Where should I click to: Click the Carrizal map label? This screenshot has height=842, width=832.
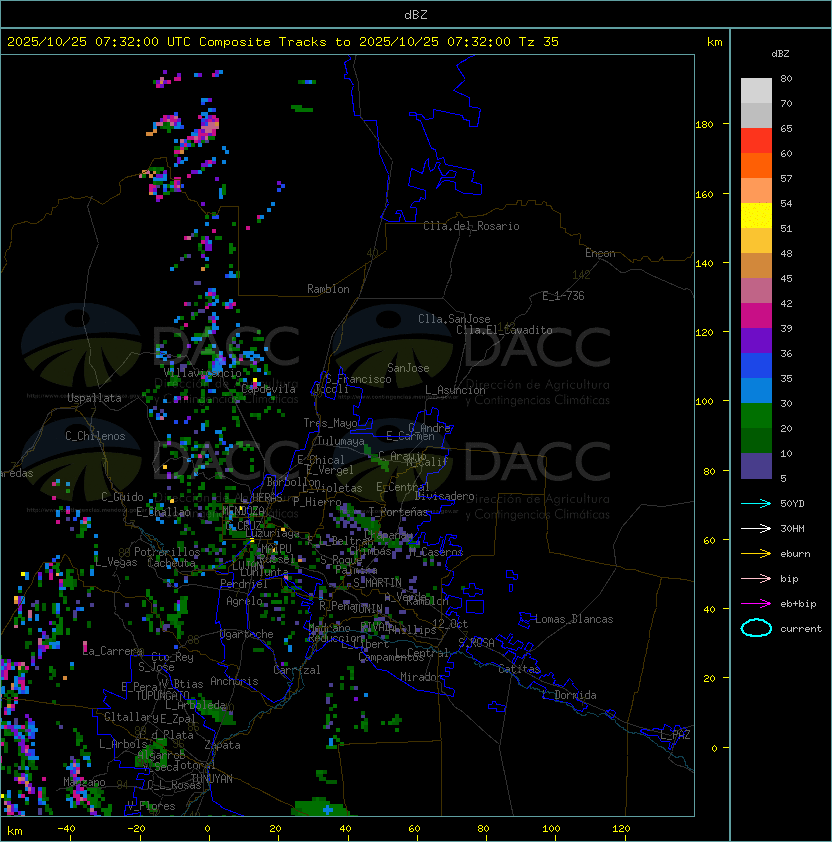click(x=297, y=670)
